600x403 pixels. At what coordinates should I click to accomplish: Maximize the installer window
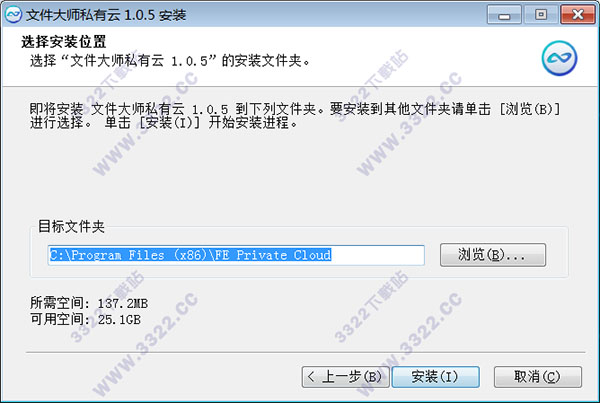[x=541, y=15]
